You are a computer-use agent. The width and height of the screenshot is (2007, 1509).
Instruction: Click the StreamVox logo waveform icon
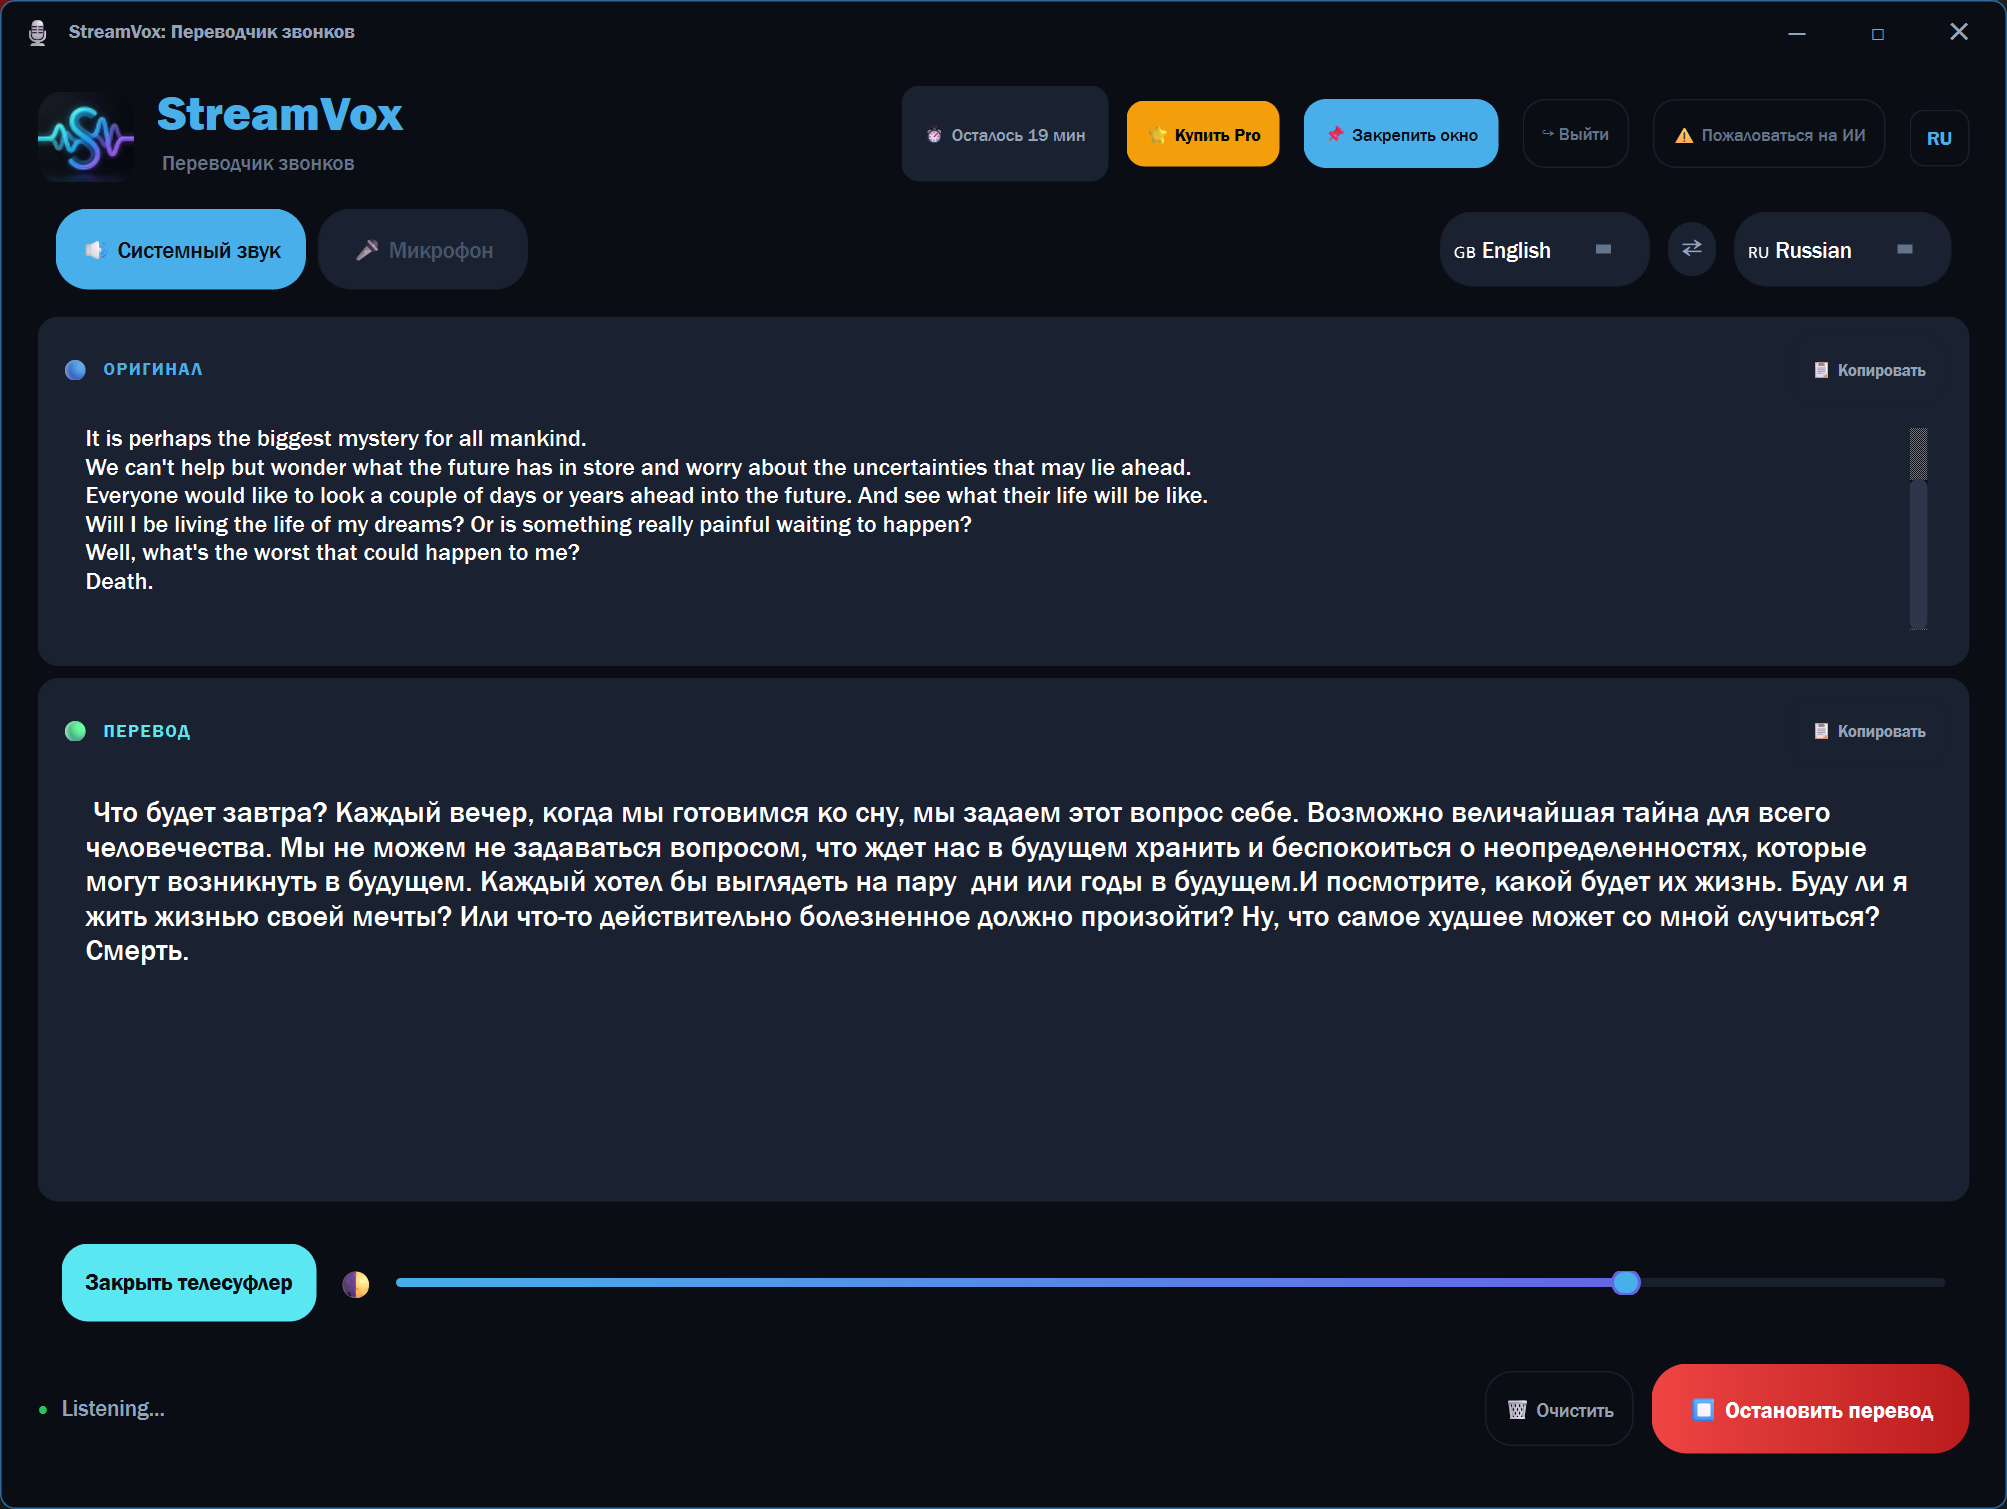[86, 137]
